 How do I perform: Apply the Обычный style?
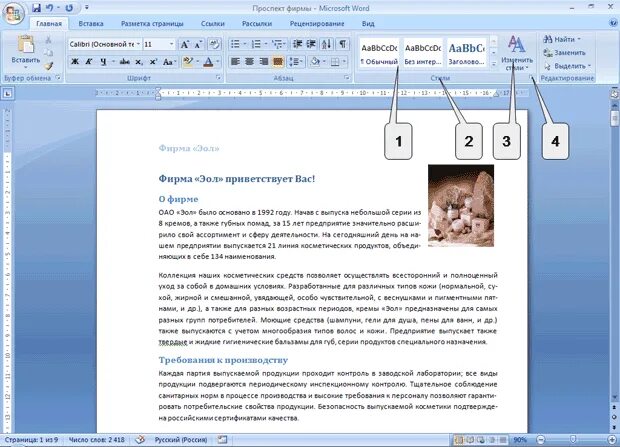coord(379,53)
